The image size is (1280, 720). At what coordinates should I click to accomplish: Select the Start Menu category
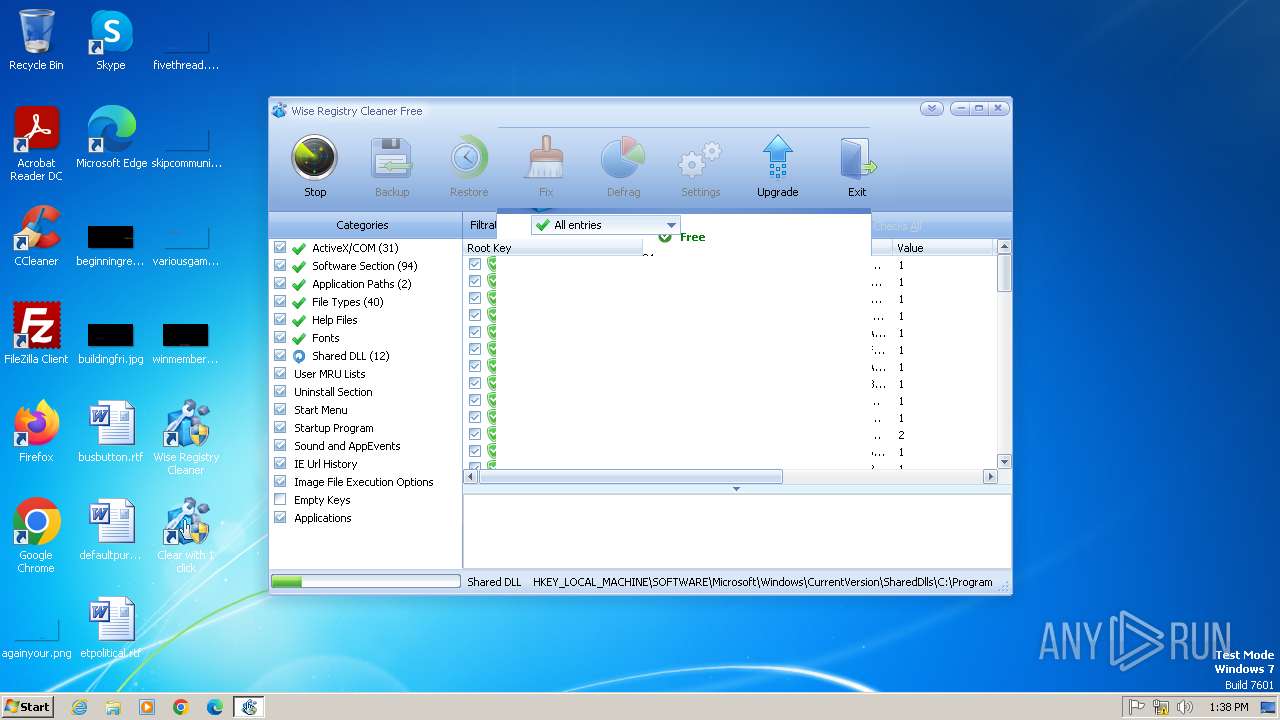click(321, 410)
